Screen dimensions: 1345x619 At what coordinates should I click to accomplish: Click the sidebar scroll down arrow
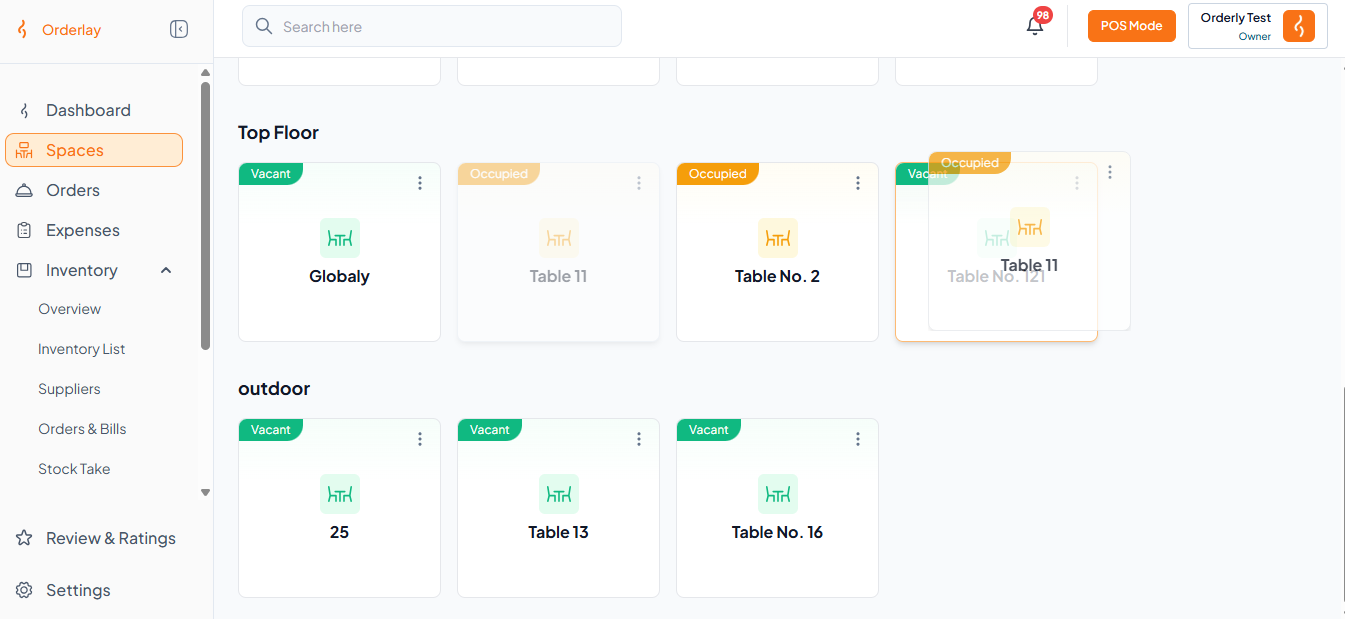(x=205, y=492)
